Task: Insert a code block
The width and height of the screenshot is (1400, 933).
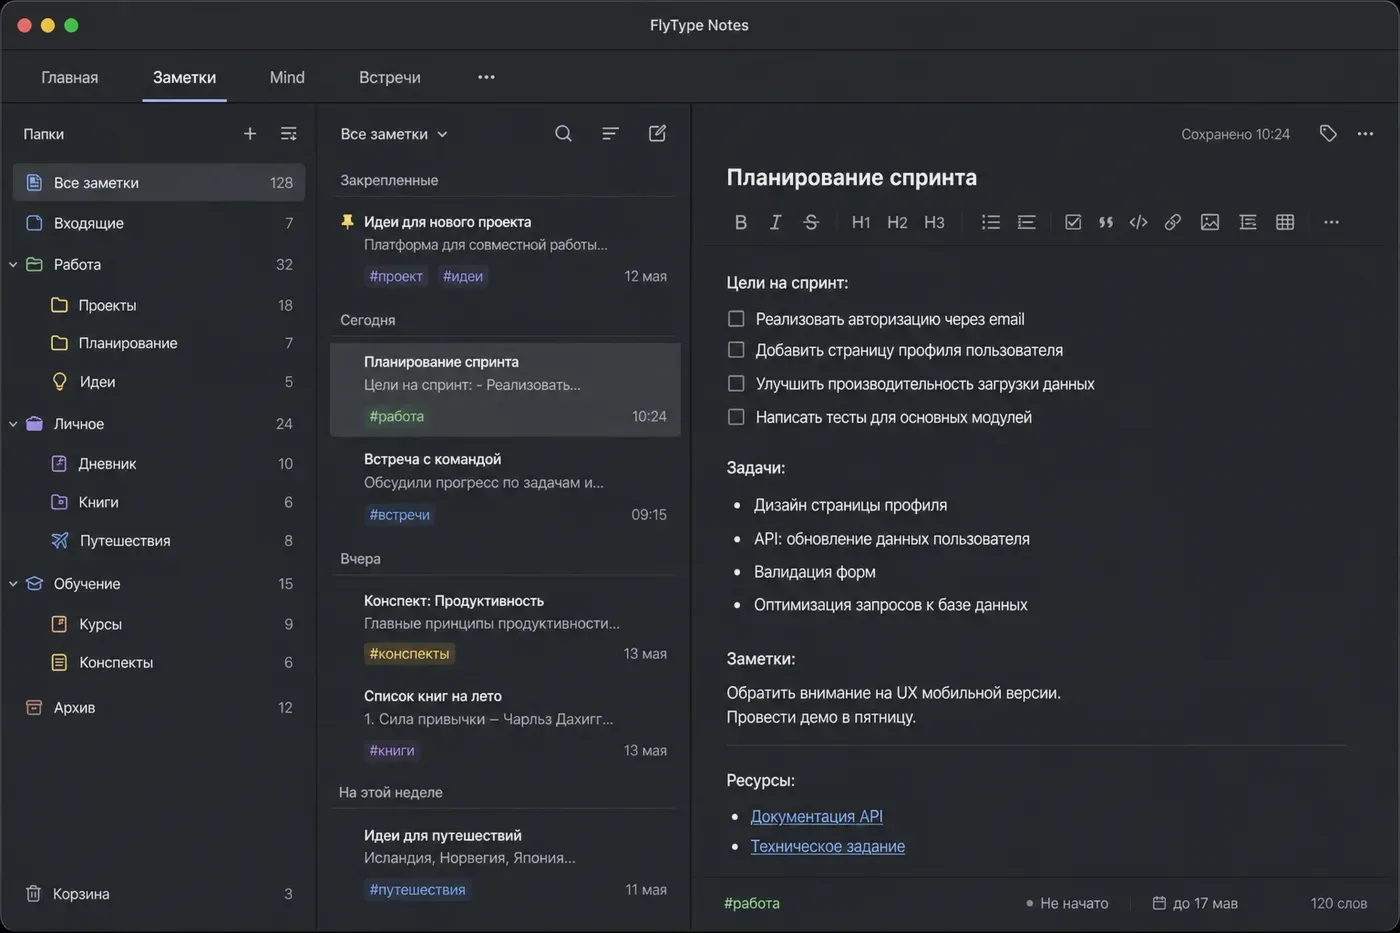Action: [1138, 222]
